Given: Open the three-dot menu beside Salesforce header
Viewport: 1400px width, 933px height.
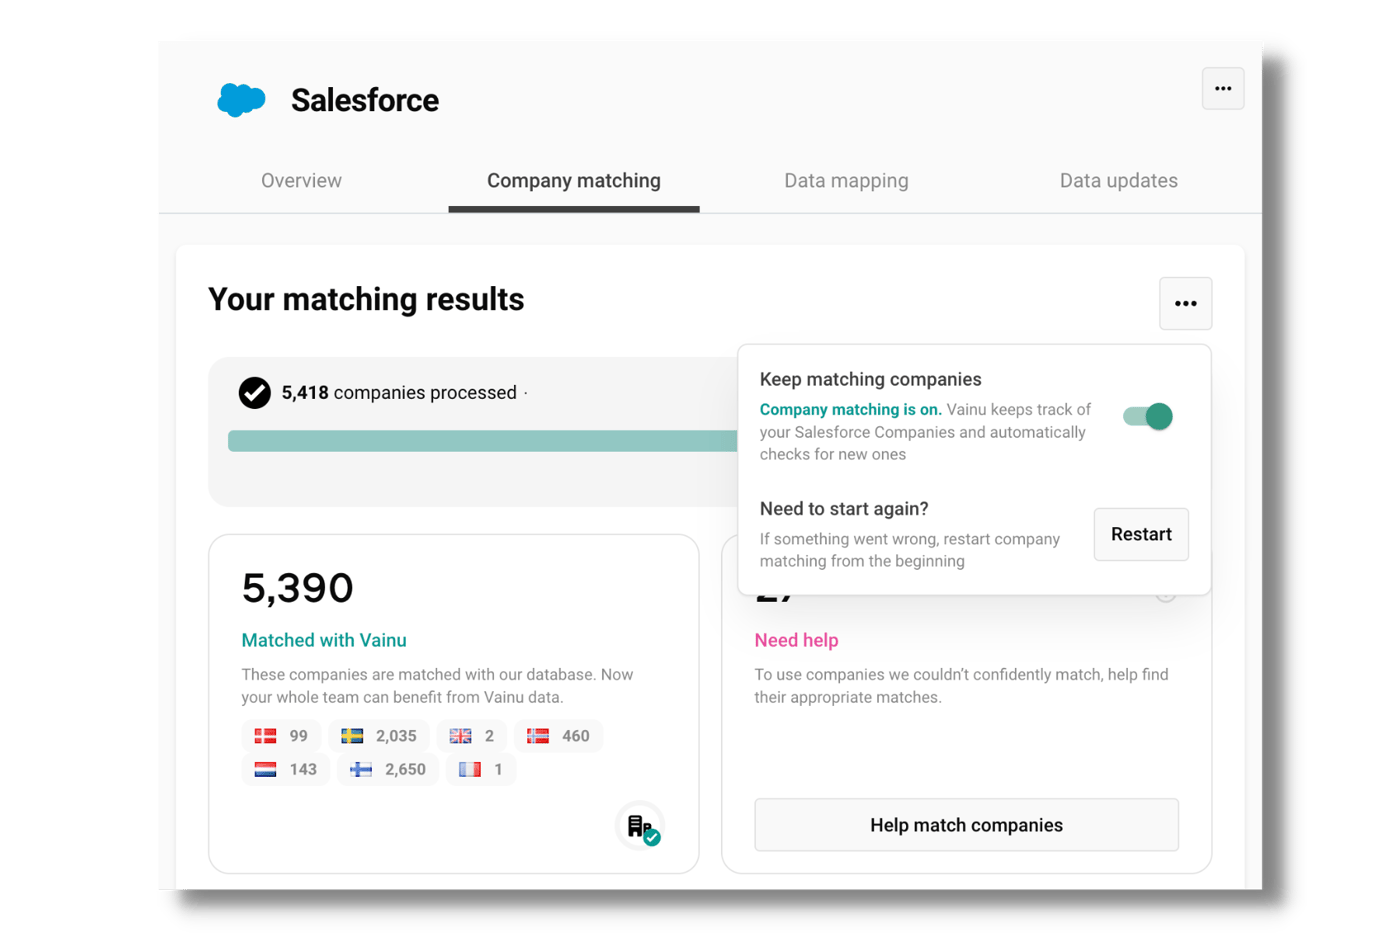Looking at the screenshot, I should 1223,89.
